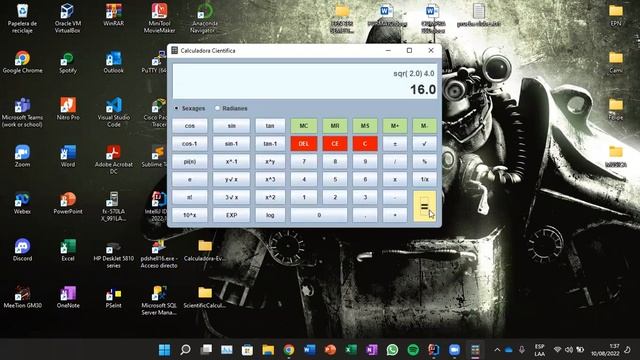Select Microsoft SQL Server Management desktop icon

click(159, 301)
